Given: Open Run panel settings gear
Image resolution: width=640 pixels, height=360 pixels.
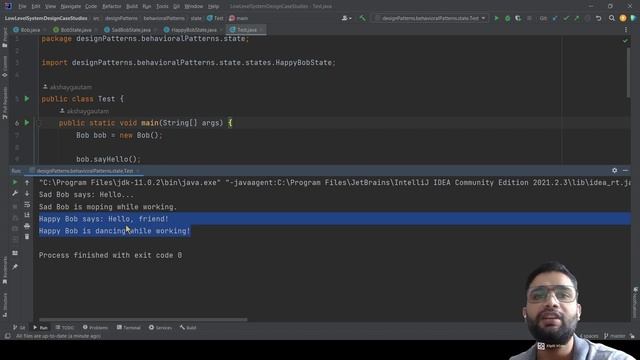Looking at the screenshot, I should click(614, 170).
